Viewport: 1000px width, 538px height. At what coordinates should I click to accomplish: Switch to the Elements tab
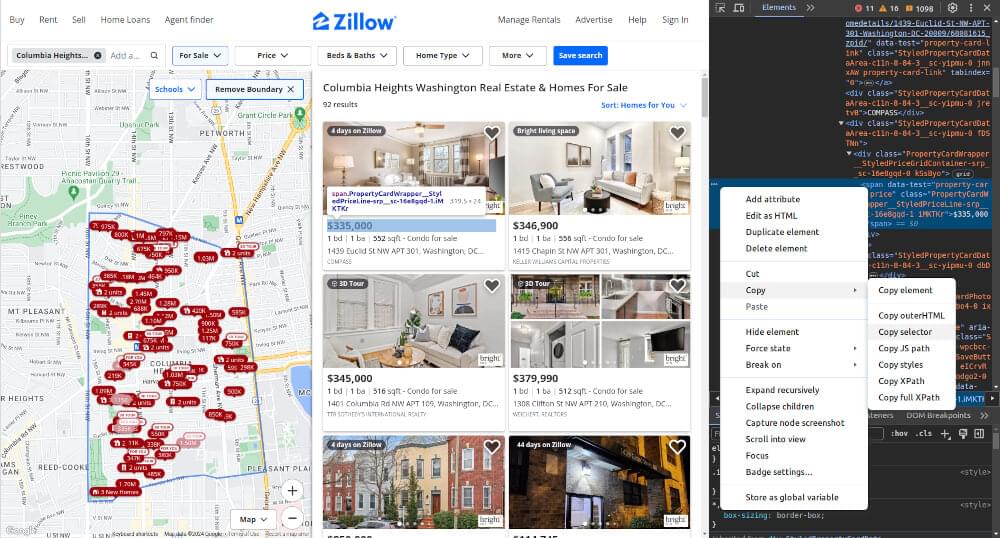pos(779,8)
